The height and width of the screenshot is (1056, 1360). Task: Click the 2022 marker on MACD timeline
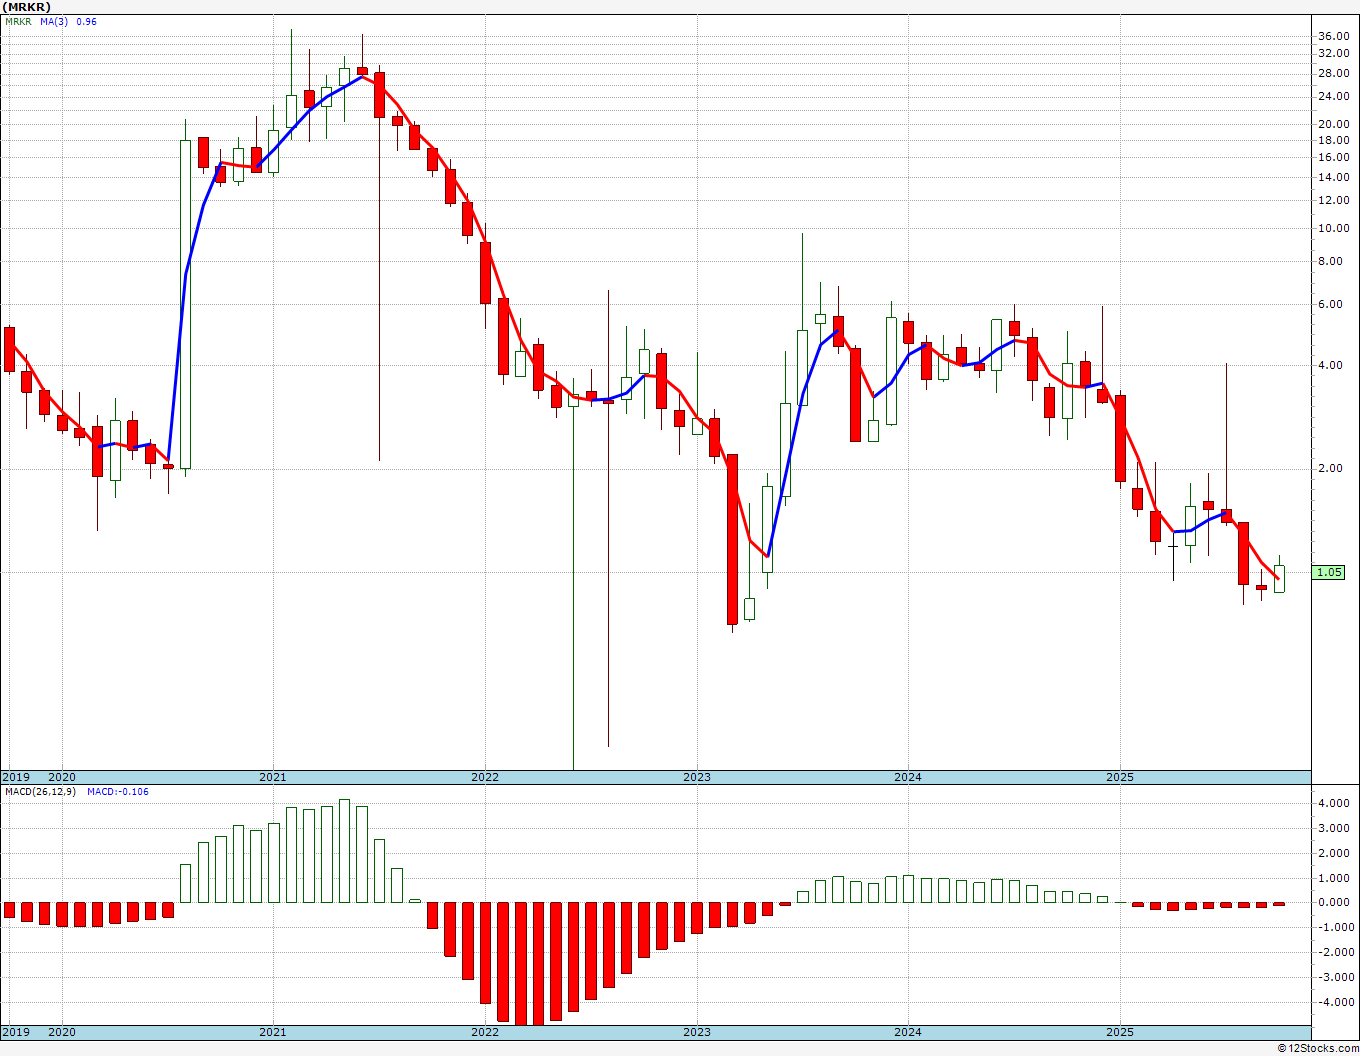485,1032
